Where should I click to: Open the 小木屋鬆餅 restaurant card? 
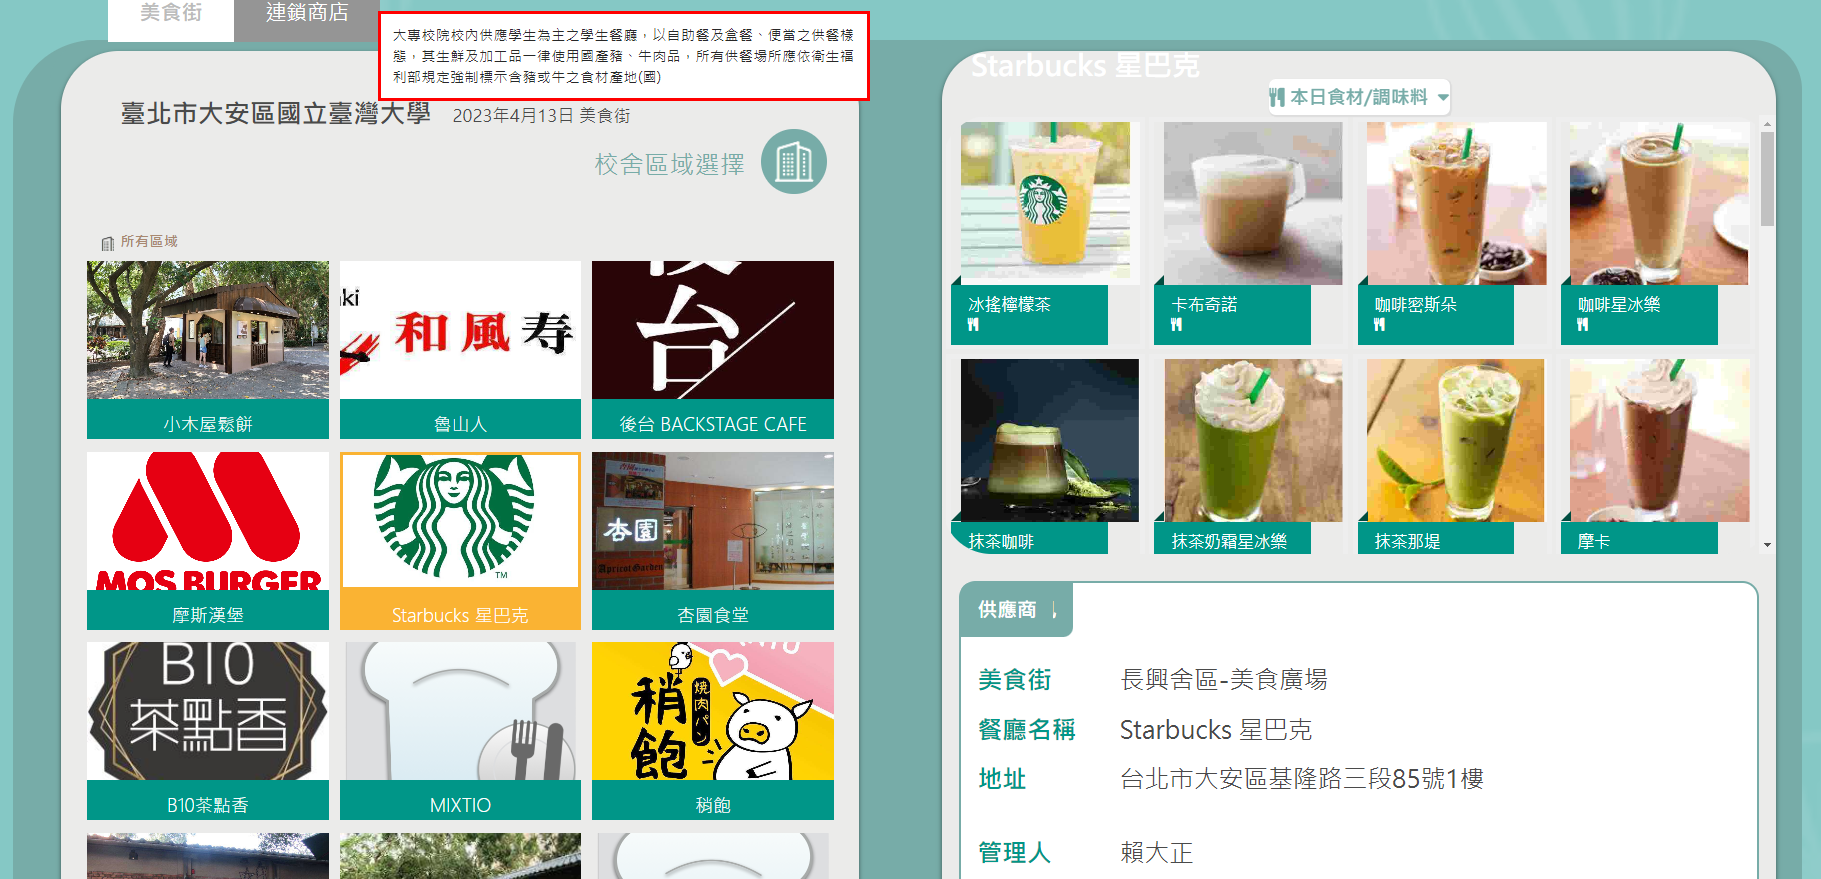(208, 350)
